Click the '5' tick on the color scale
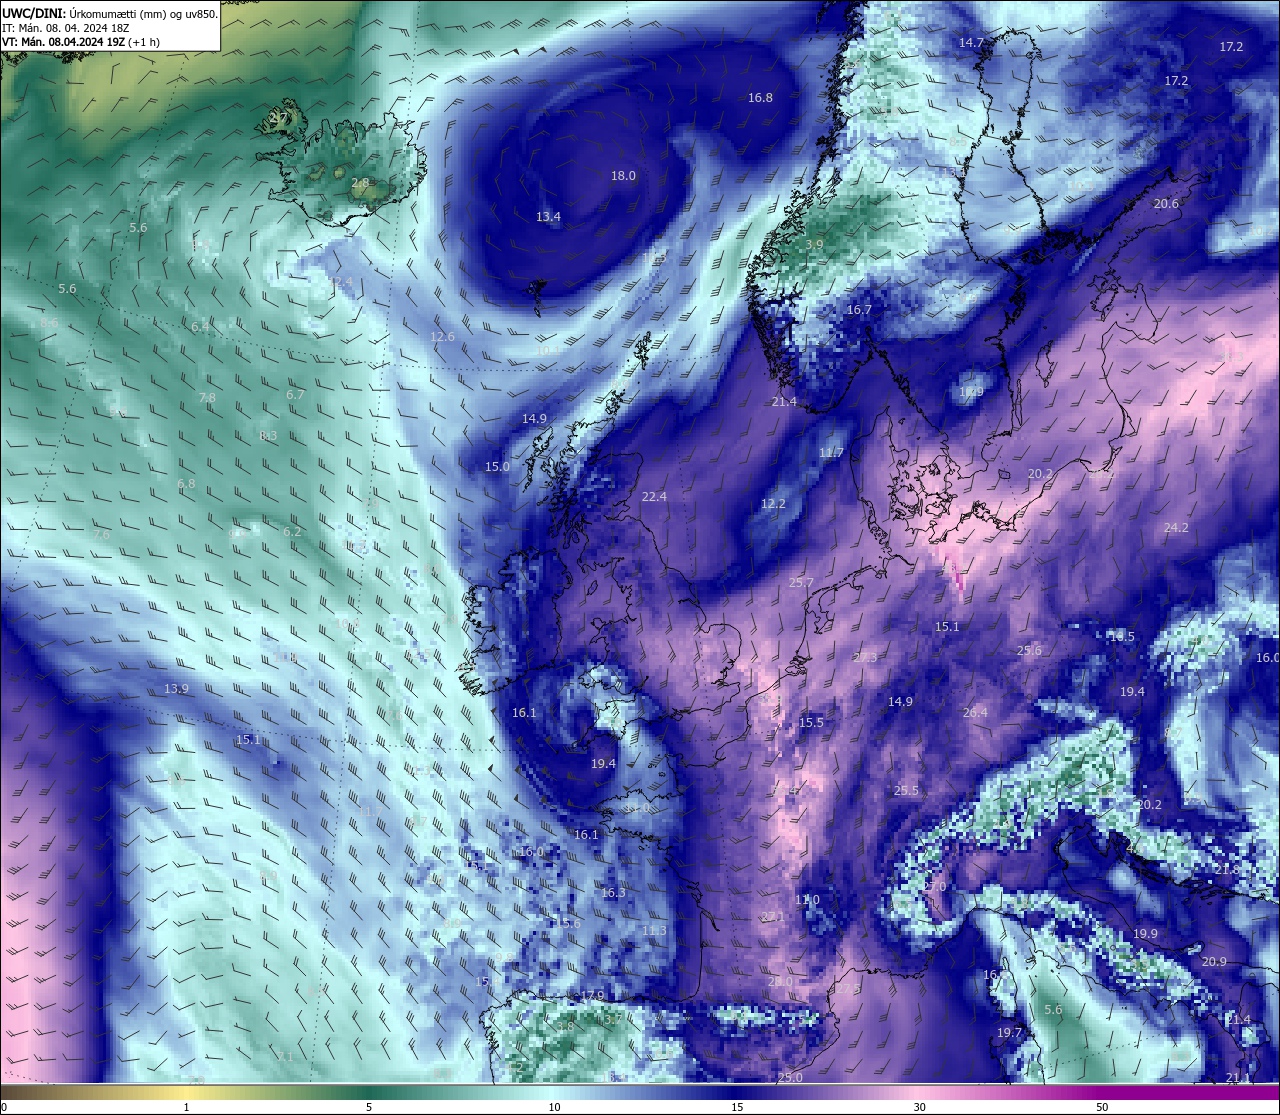This screenshot has width=1280, height=1115. click(x=369, y=1107)
